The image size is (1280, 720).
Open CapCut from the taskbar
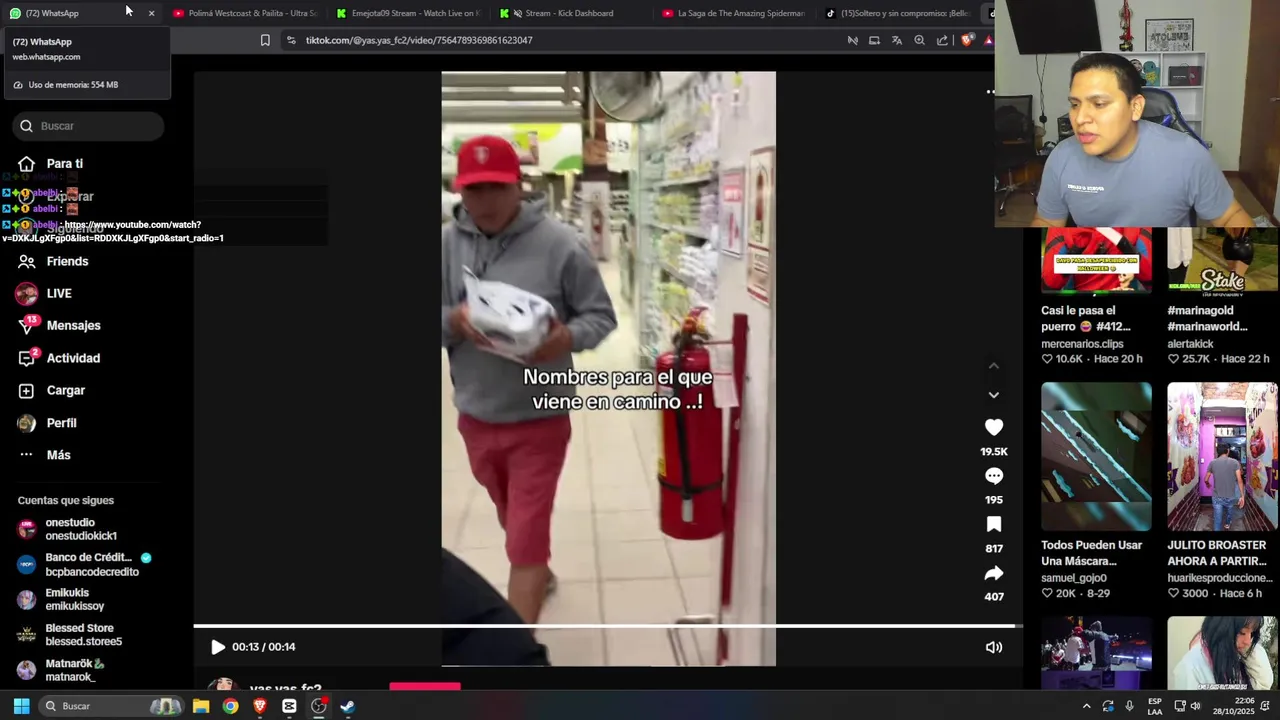pyautogui.click(x=289, y=706)
